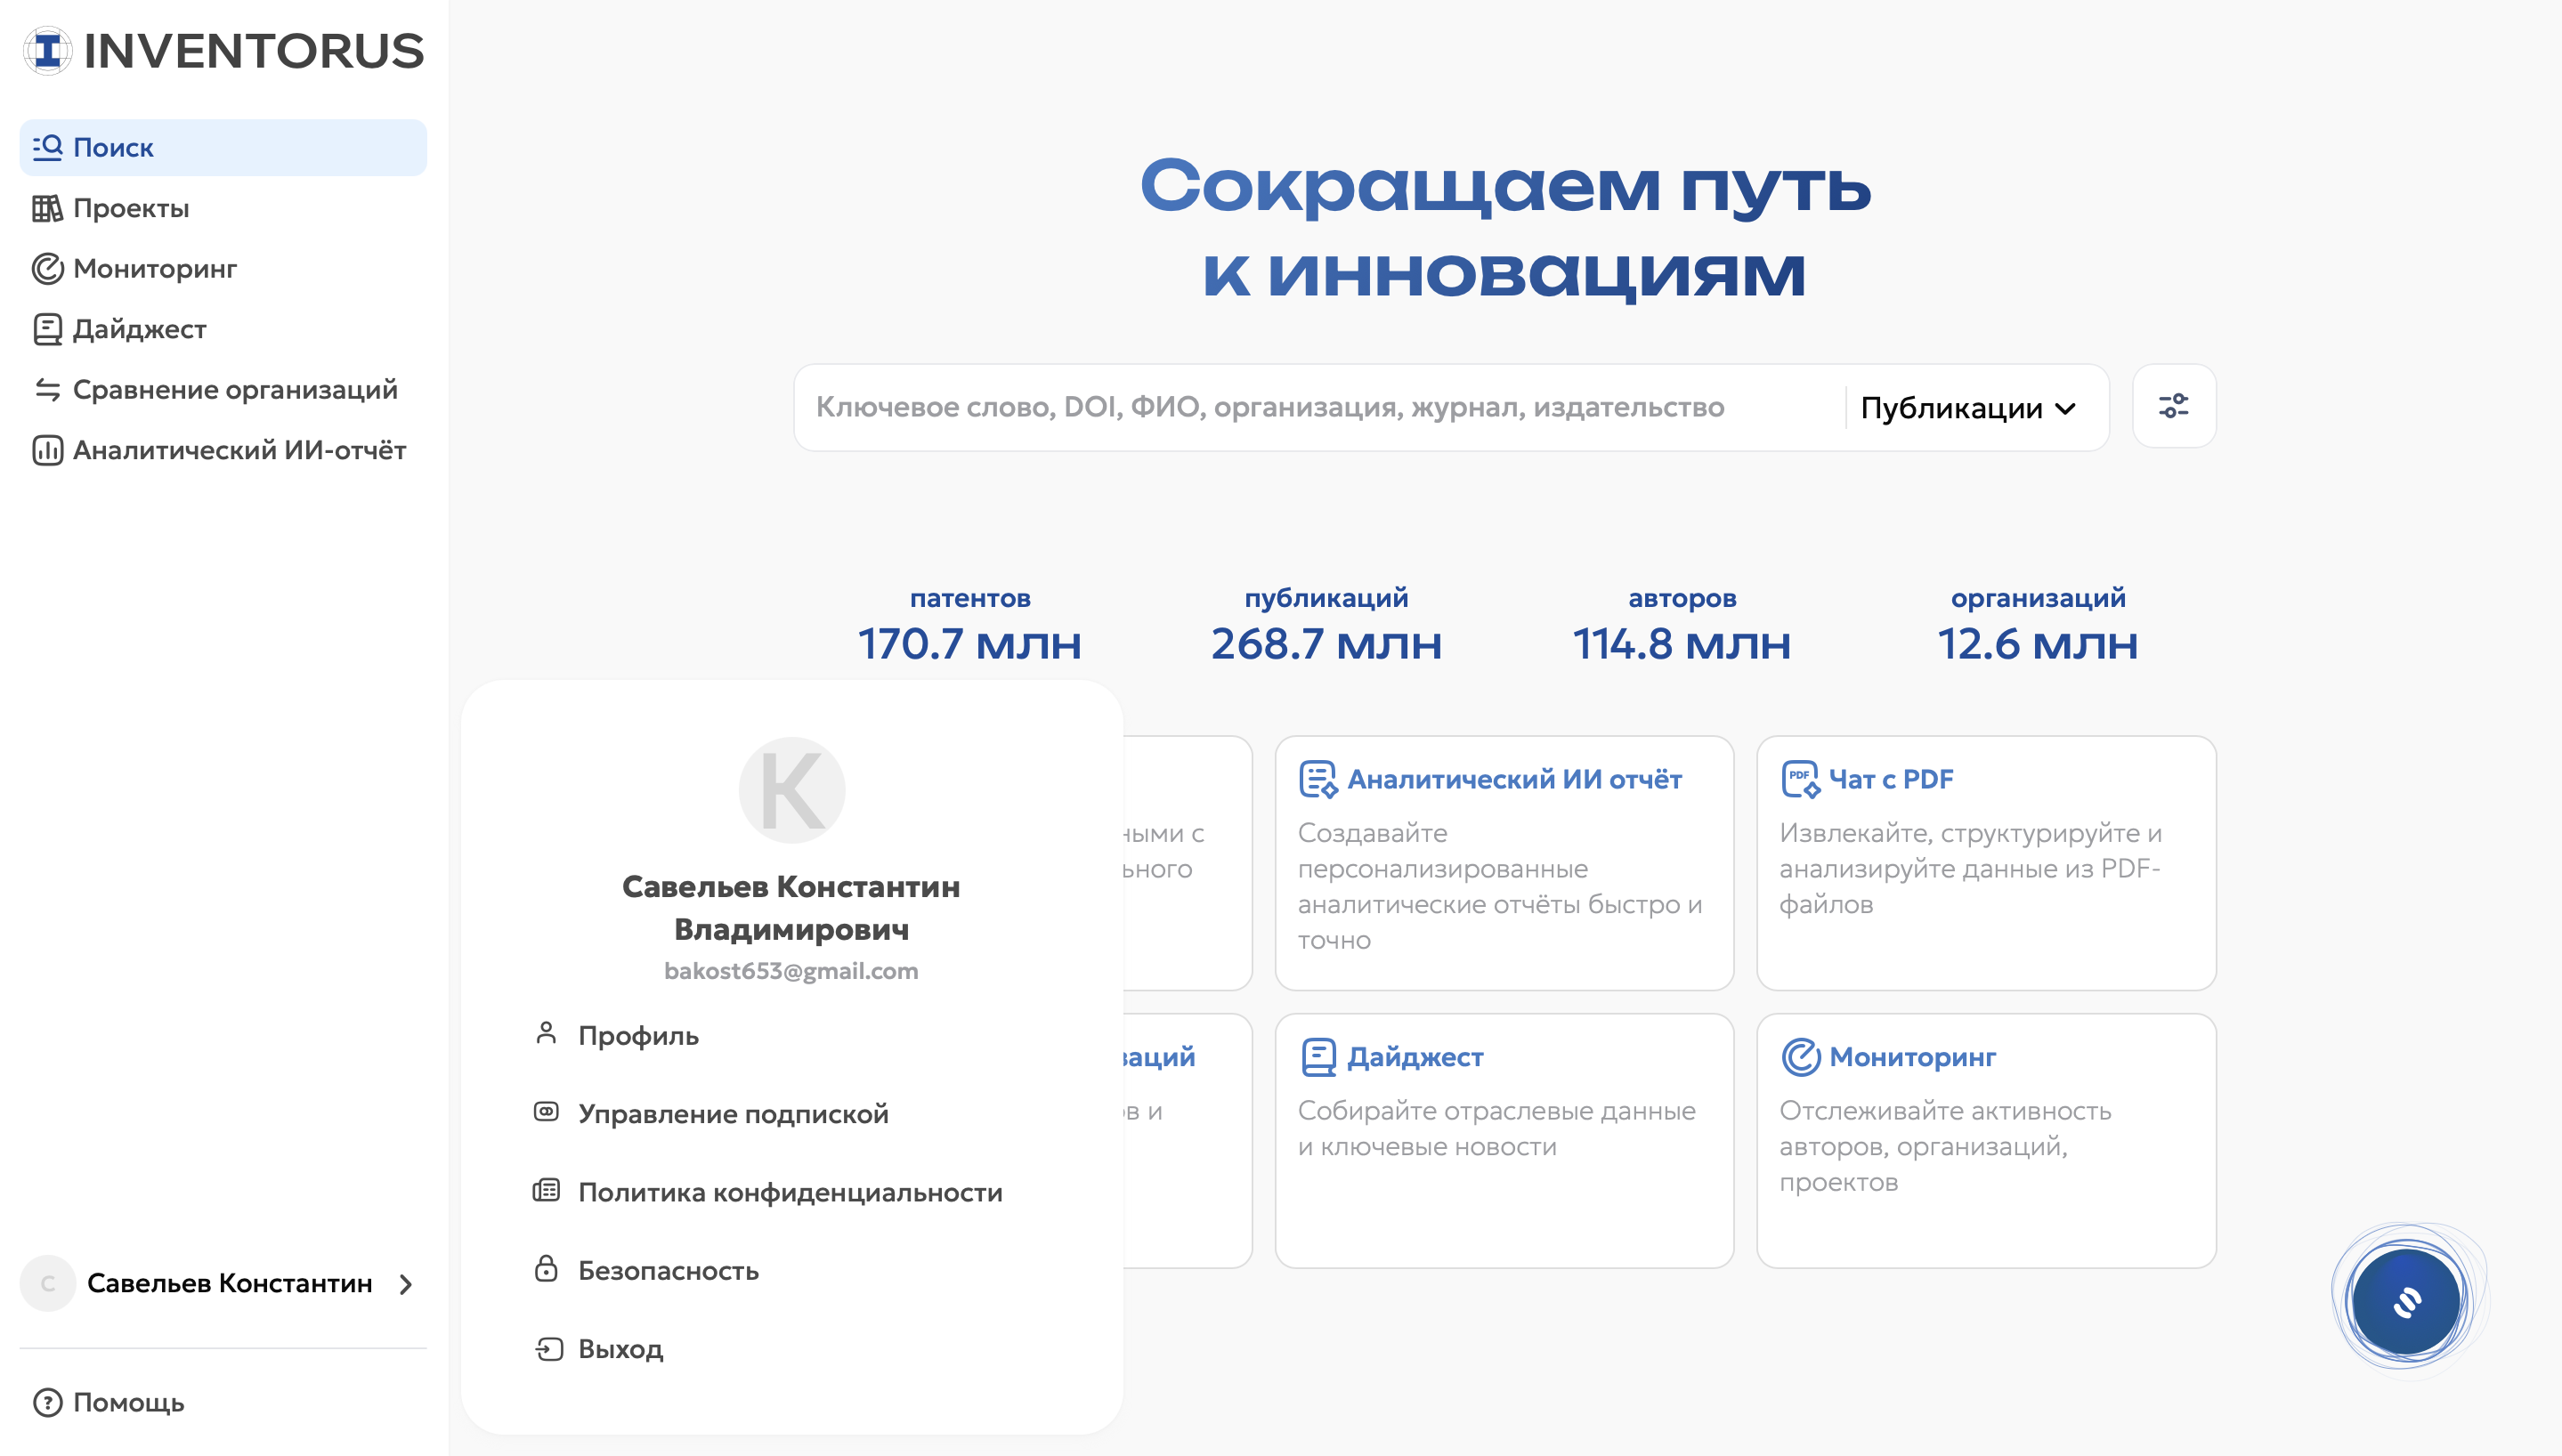Click the help question-mark icon
2562x1456 pixels.
(47, 1402)
